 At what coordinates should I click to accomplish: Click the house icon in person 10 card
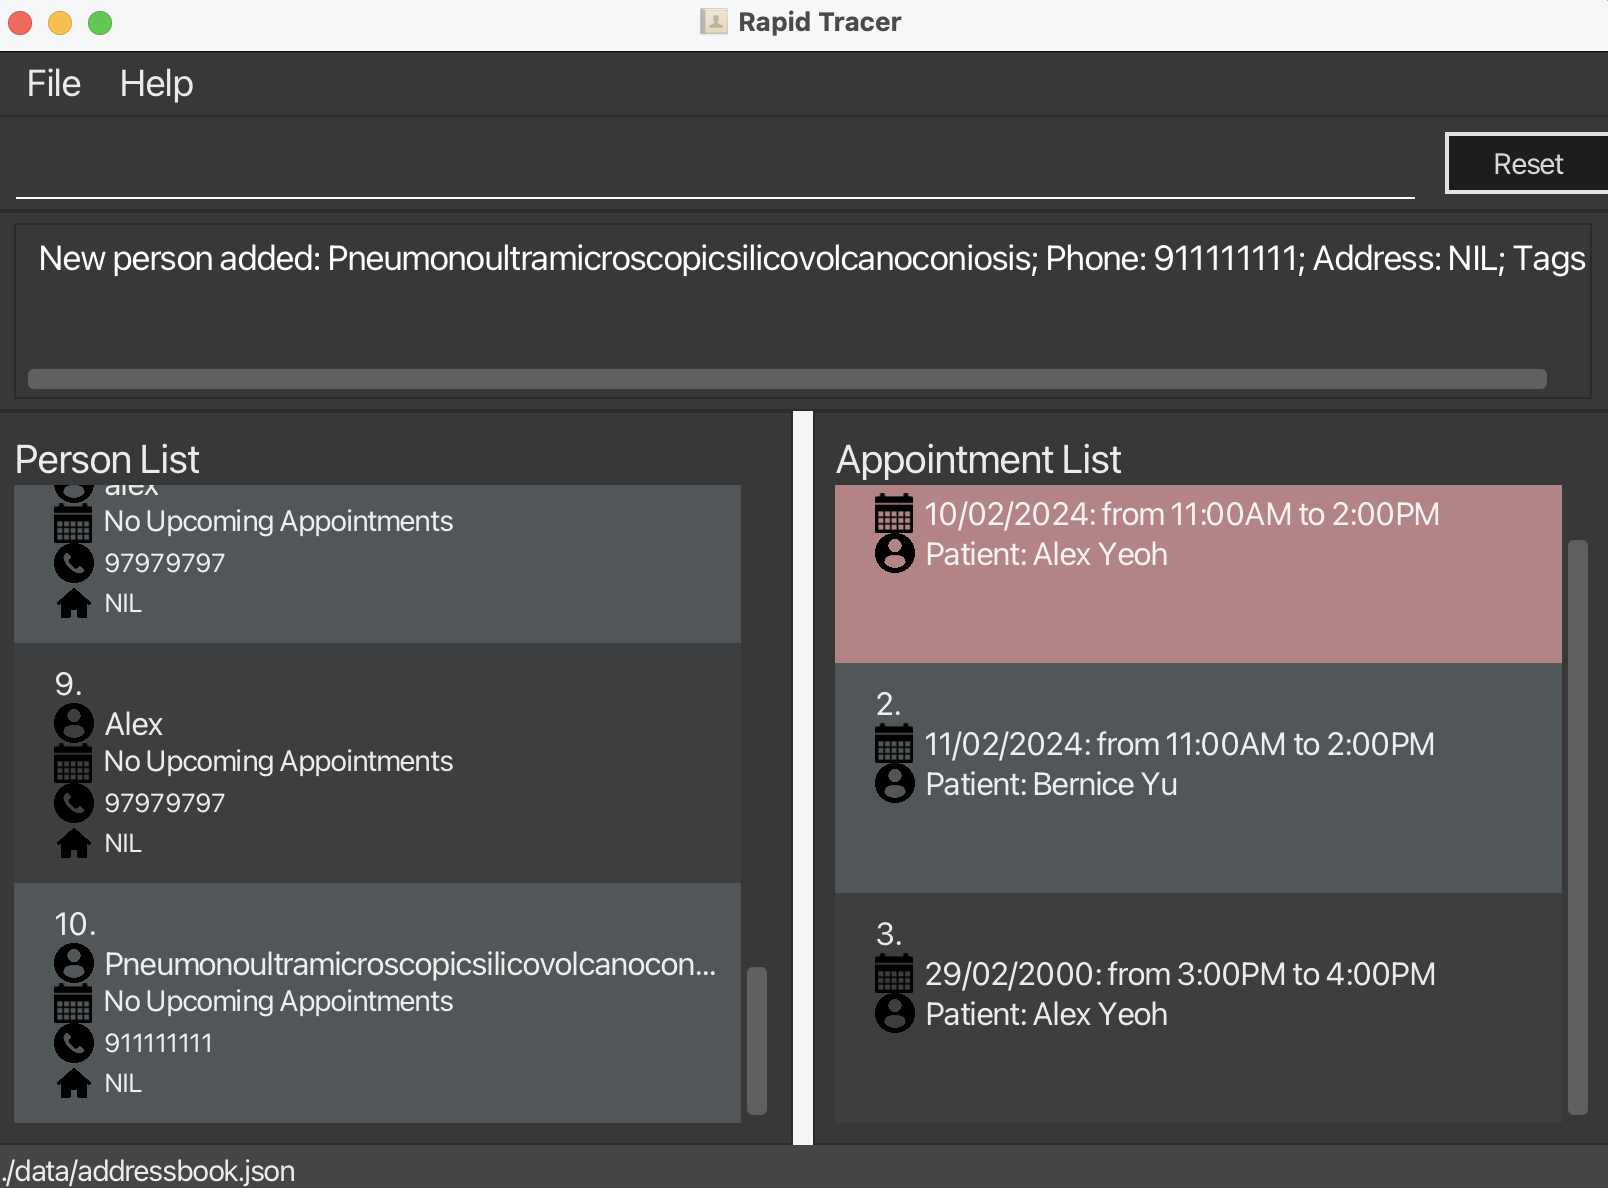pyautogui.click(x=74, y=1083)
